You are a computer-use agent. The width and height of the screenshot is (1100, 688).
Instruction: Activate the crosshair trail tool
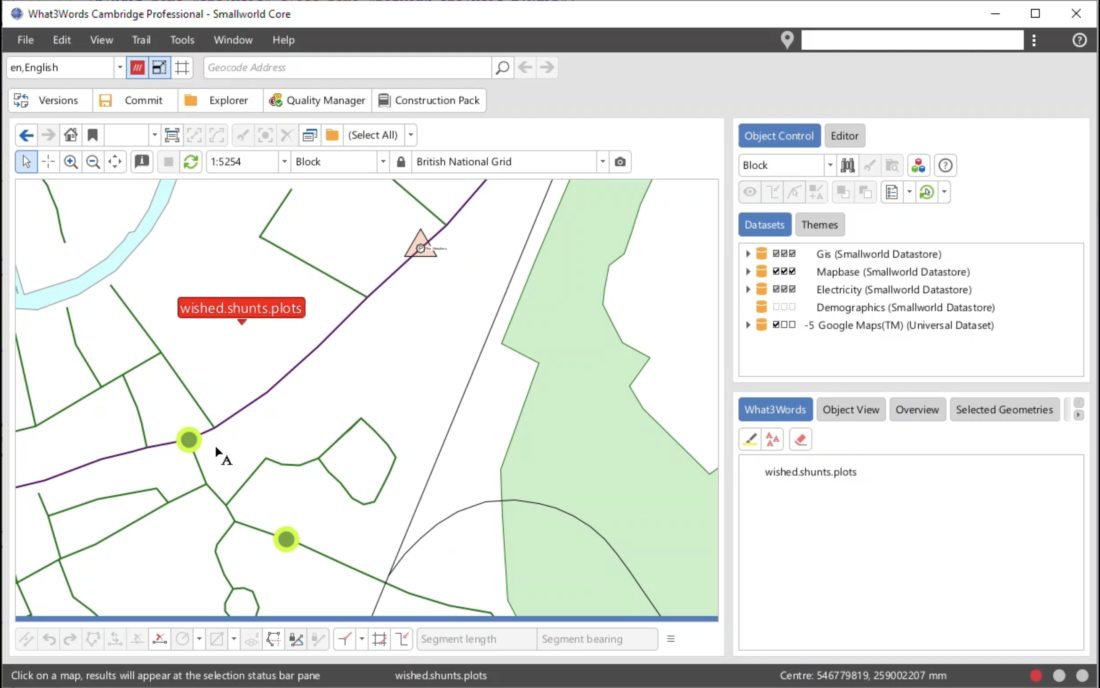pos(48,161)
